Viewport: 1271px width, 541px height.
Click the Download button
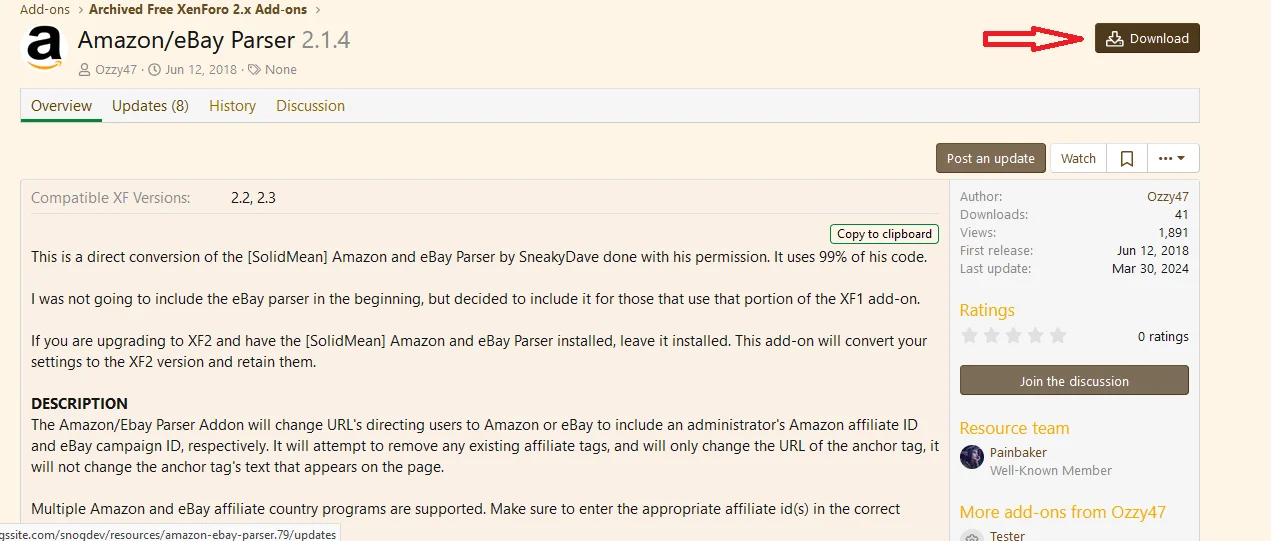tap(1147, 39)
